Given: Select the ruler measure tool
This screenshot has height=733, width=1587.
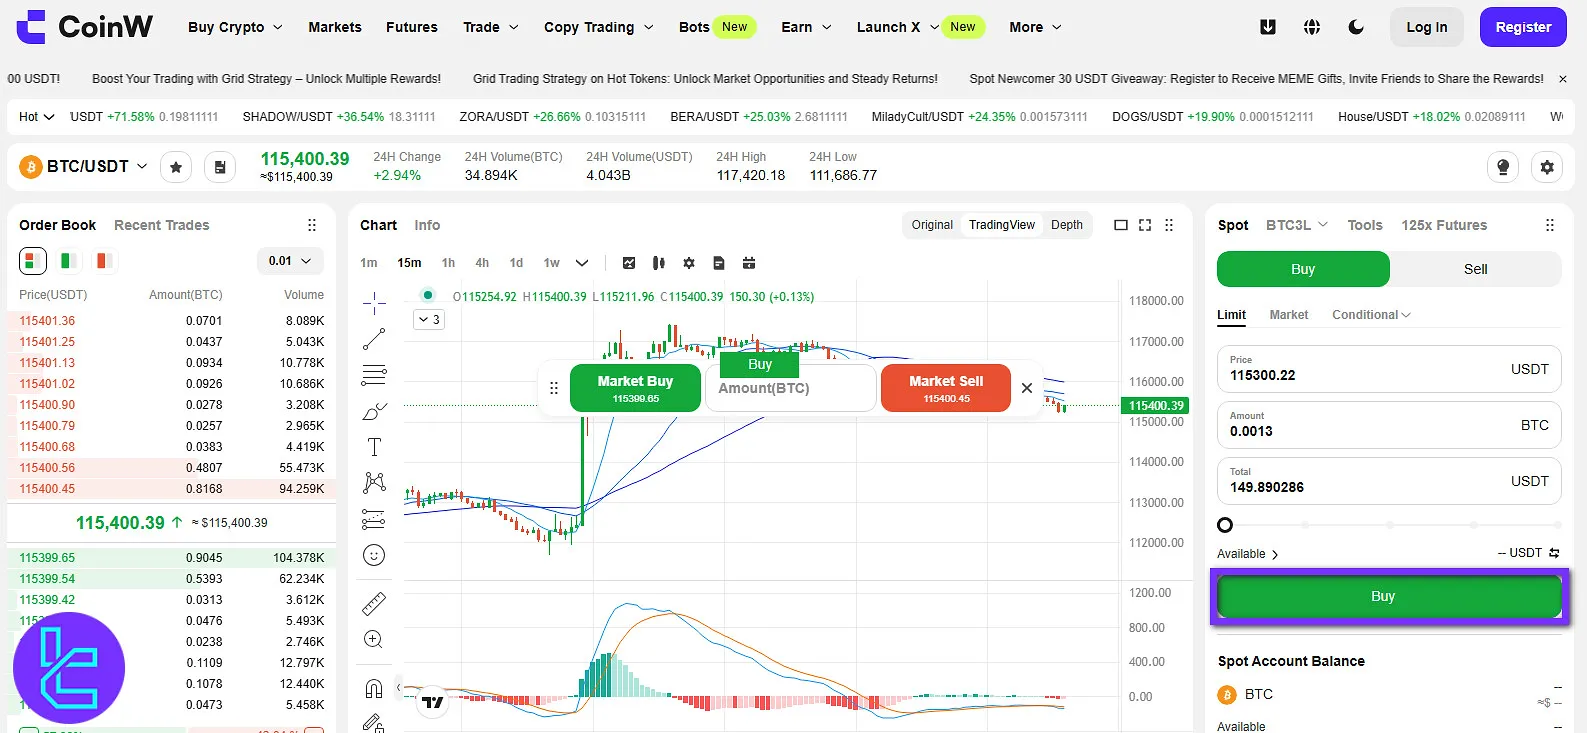Looking at the screenshot, I should [374, 603].
